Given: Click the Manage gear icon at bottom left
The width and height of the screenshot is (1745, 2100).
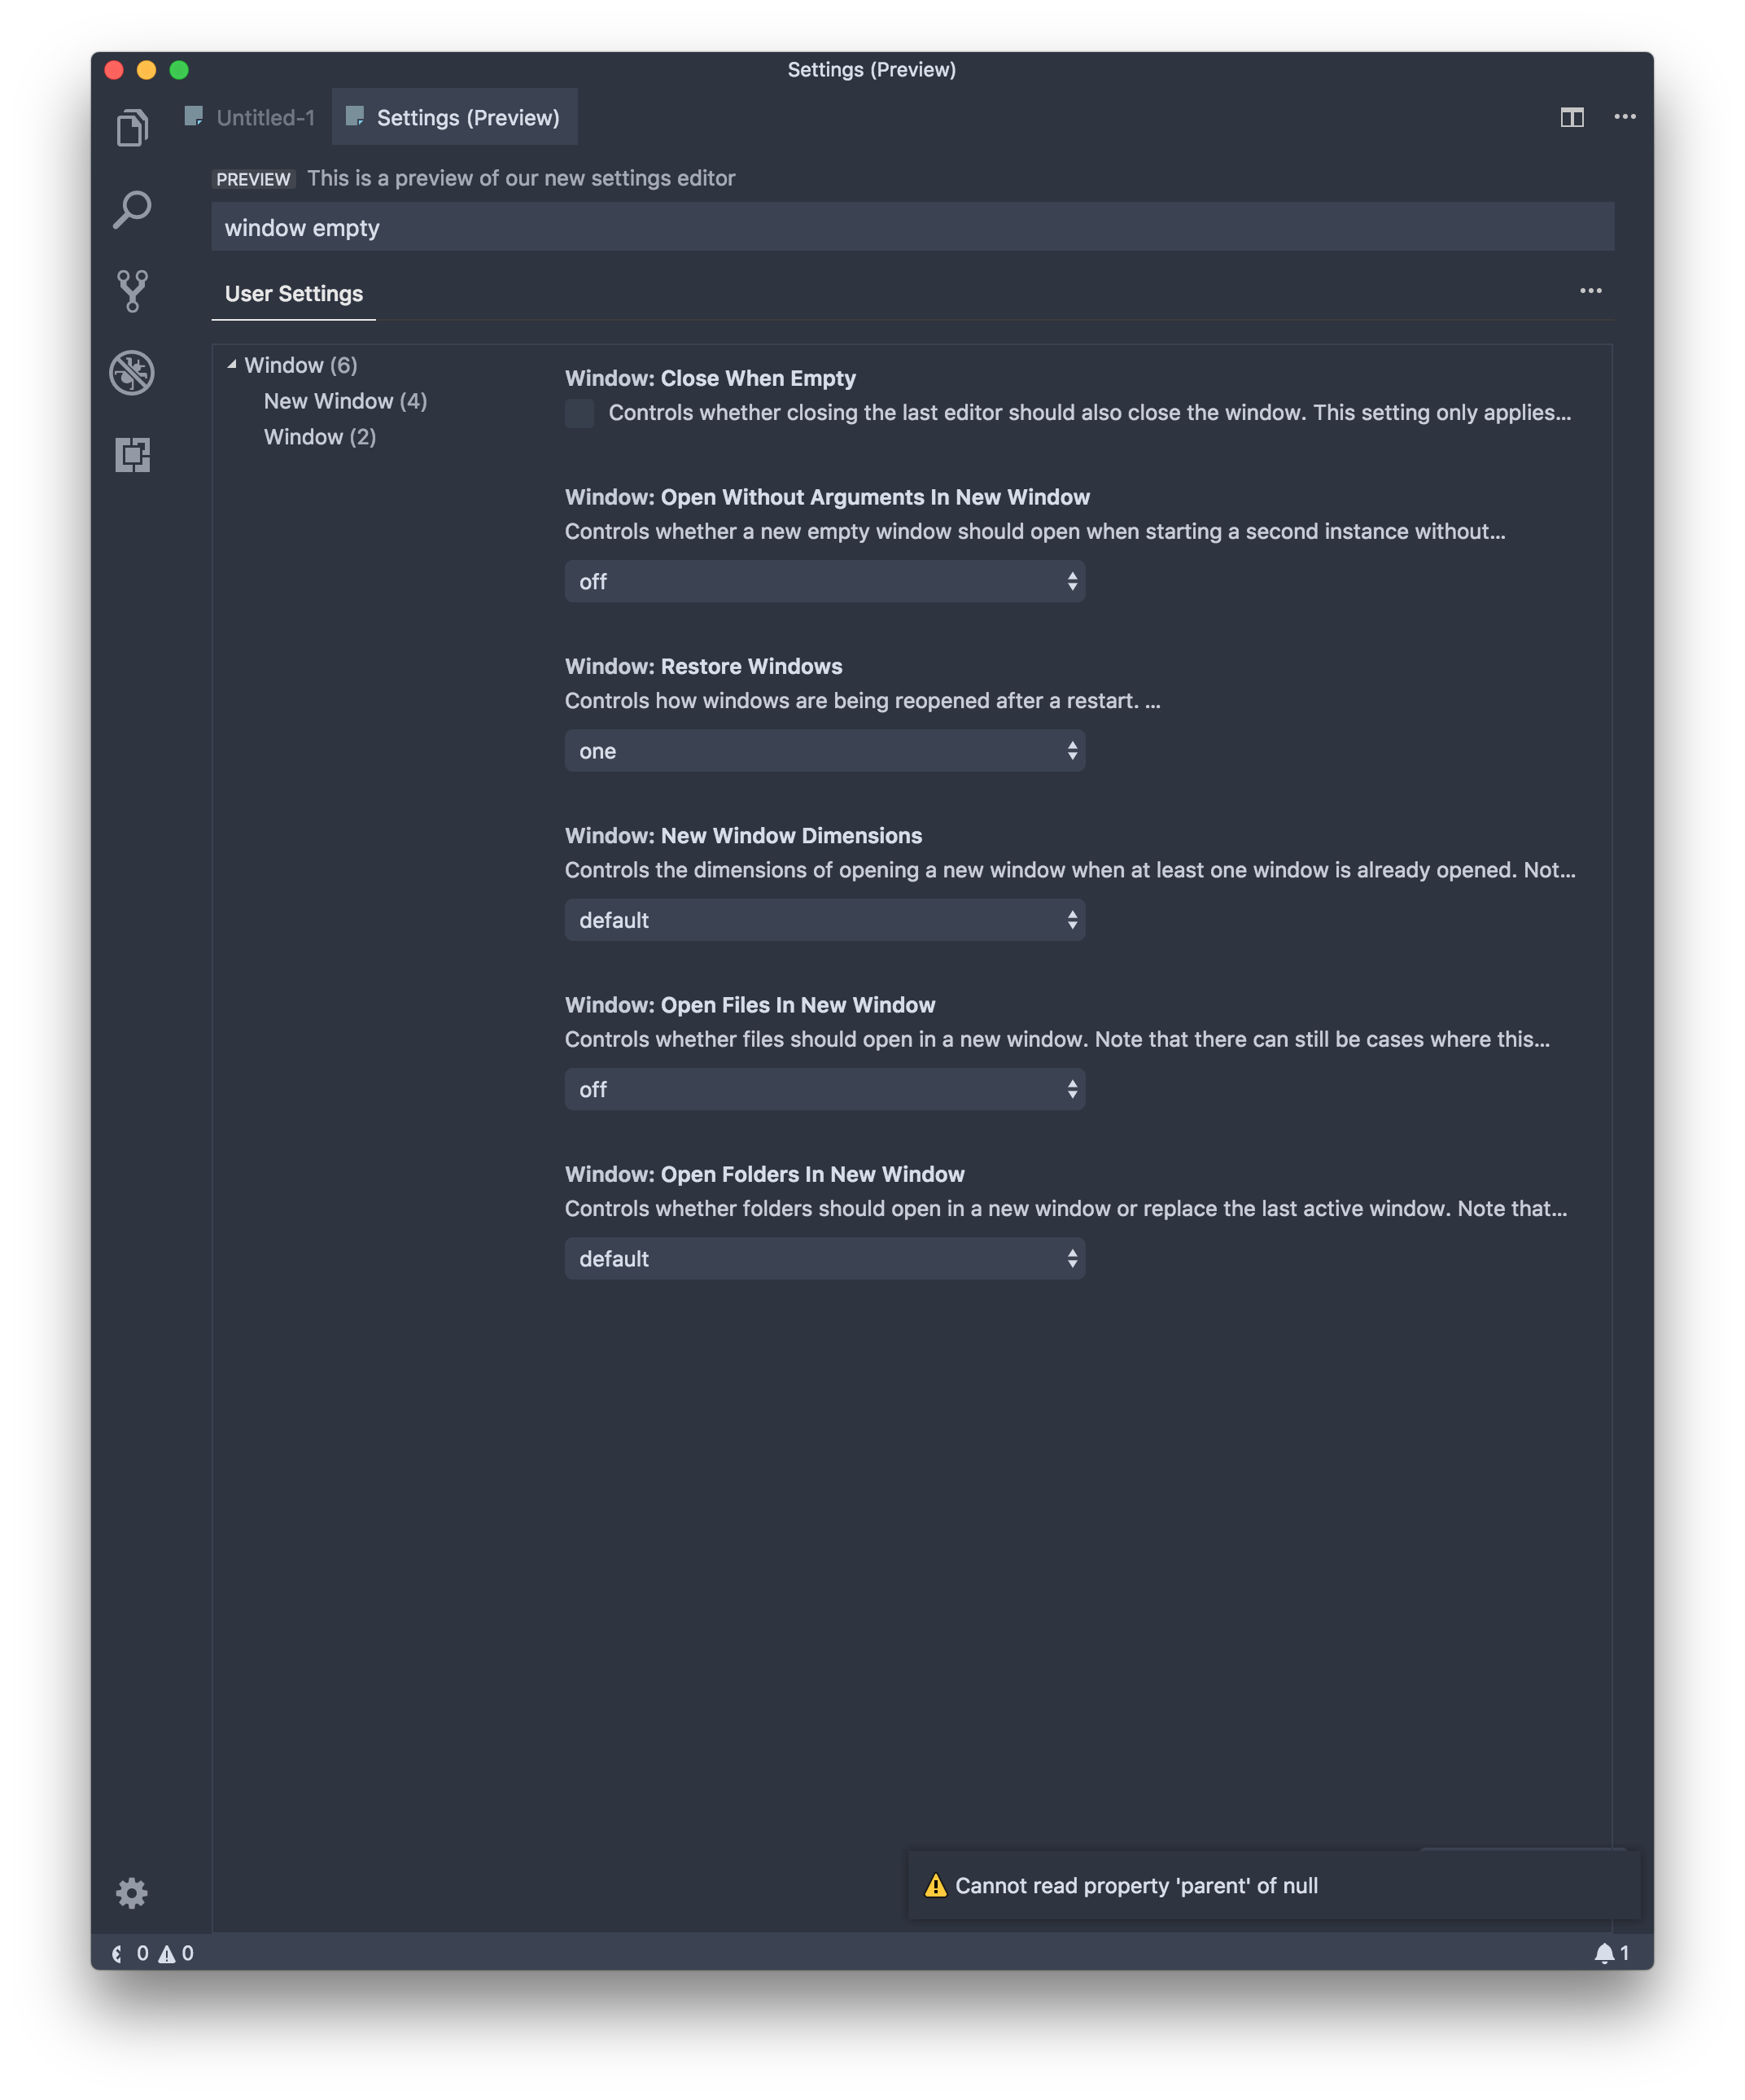Looking at the screenshot, I should point(133,1893).
